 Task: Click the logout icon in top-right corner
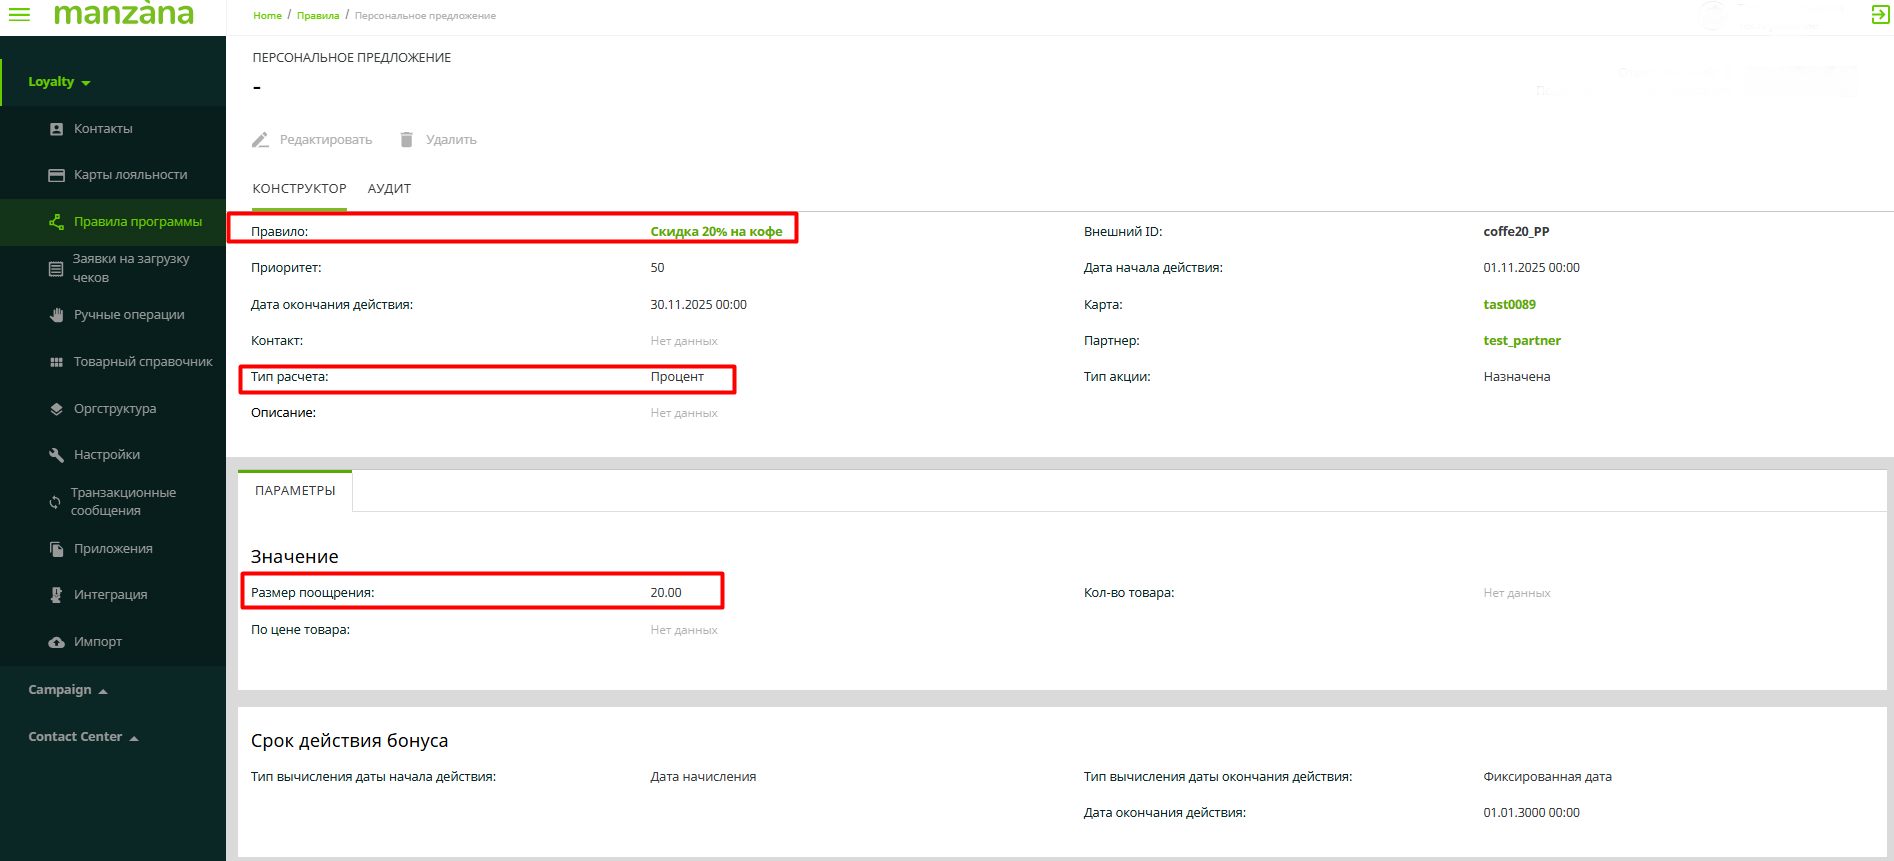pyautogui.click(x=1880, y=14)
